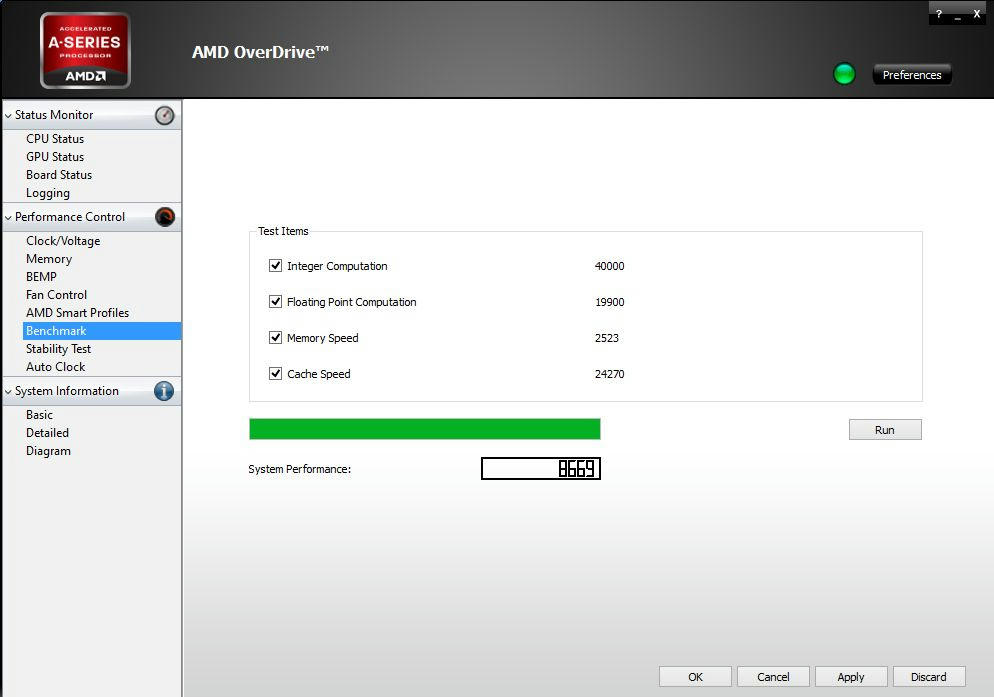Open the Preferences button
This screenshot has width=994, height=697.
pyautogui.click(x=912, y=75)
